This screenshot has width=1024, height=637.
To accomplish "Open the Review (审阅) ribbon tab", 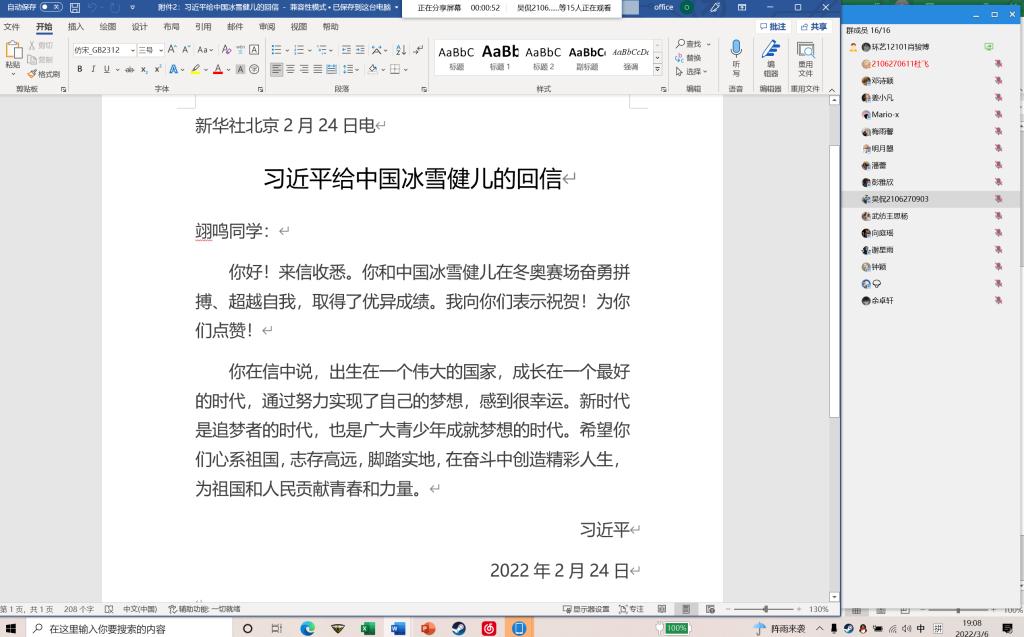I will click(266, 27).
